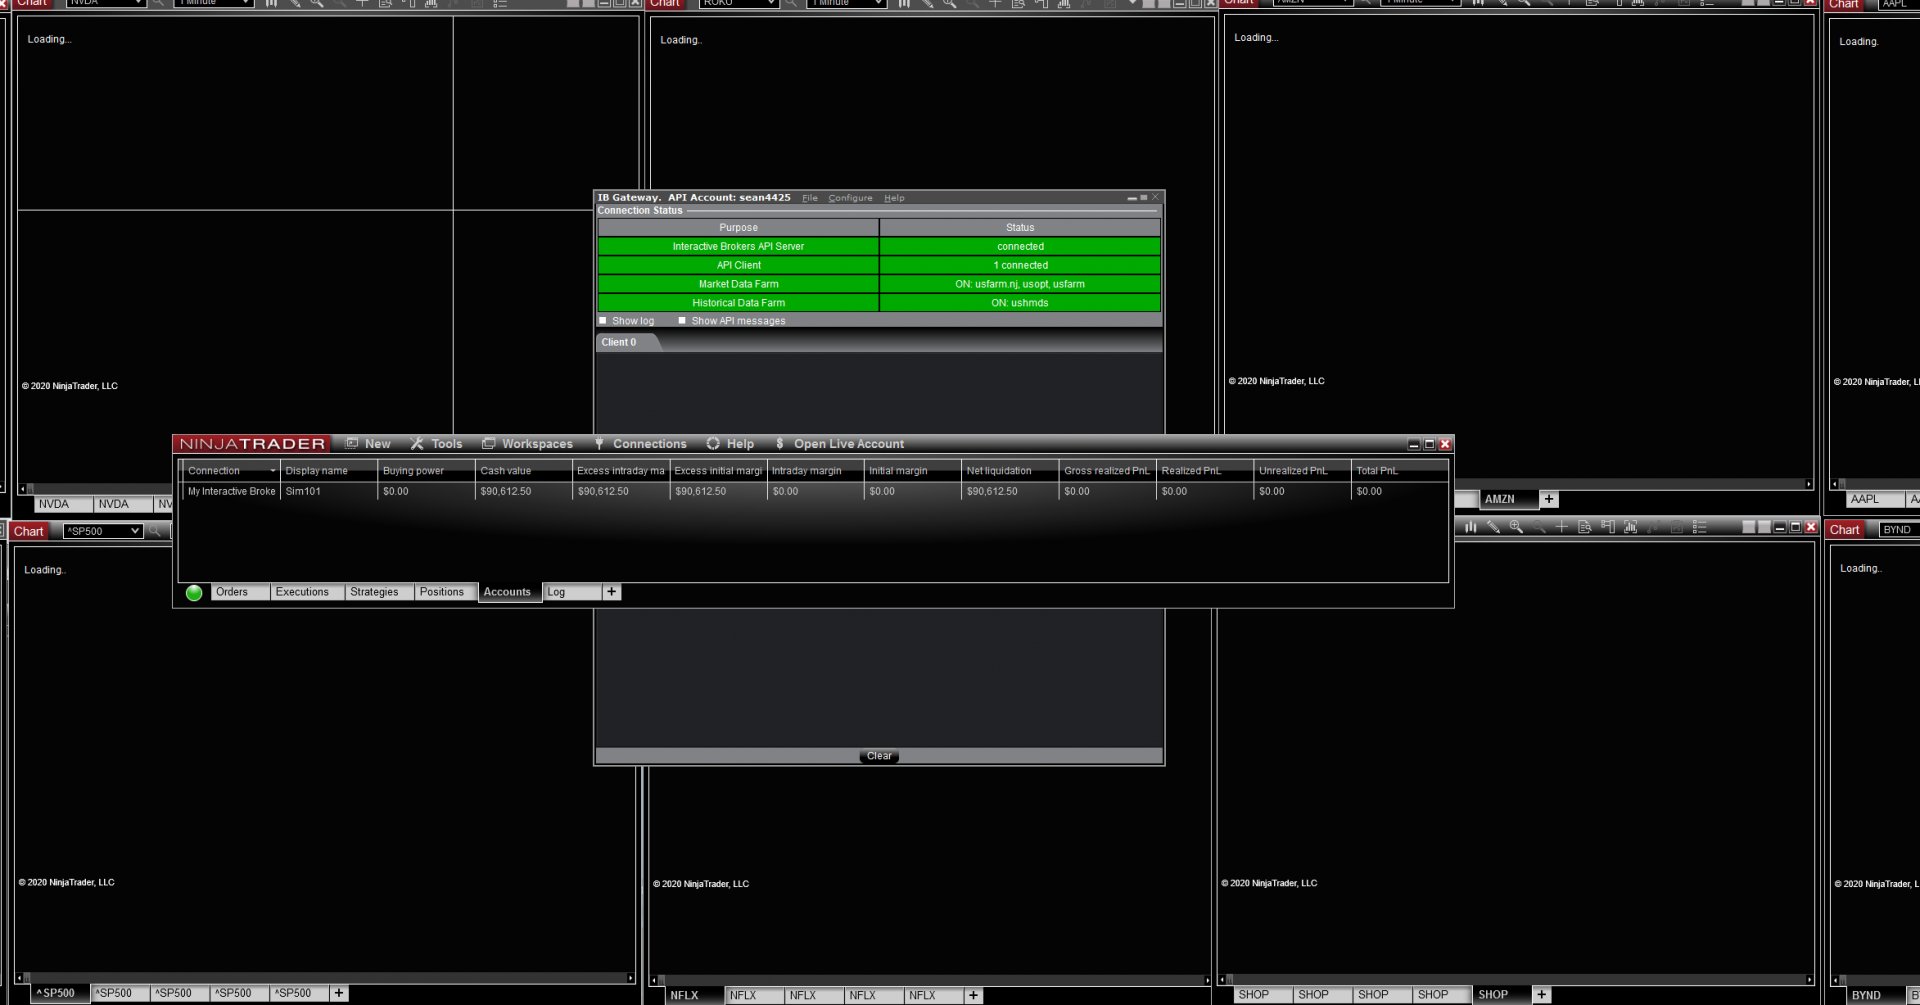Image resolution: width=1920 pixels, height=1005 pixels.
Task: Click the Historical Data Farm row
Action: pyautogui.click(x=879, y=304)
